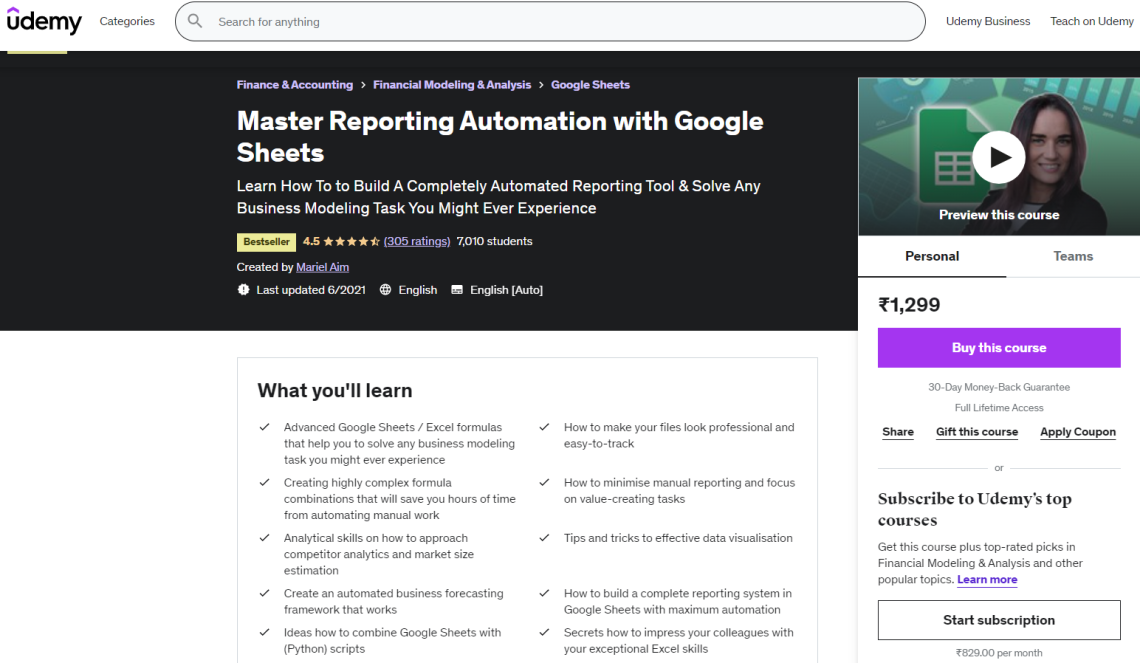The height and width of the screenshot is (663, 1140).
Task: Open Teach on Udemy link
Action: click(1091, 21)
